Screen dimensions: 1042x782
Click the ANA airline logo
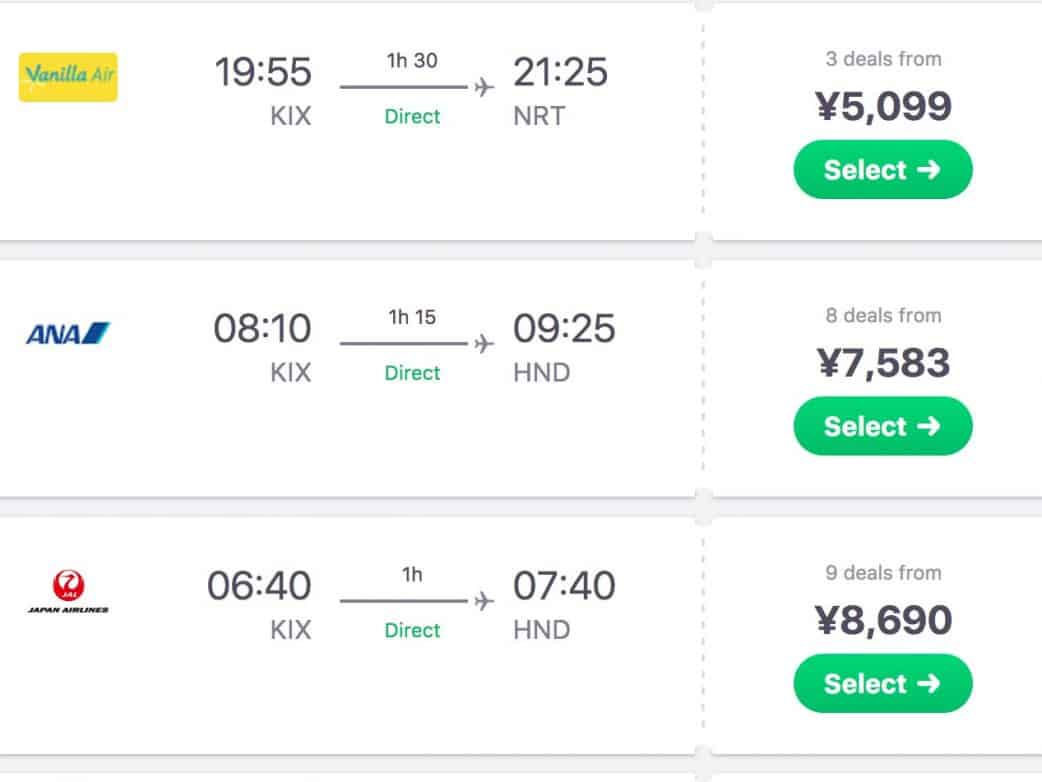pyautogui.click(x=68, y=333)
